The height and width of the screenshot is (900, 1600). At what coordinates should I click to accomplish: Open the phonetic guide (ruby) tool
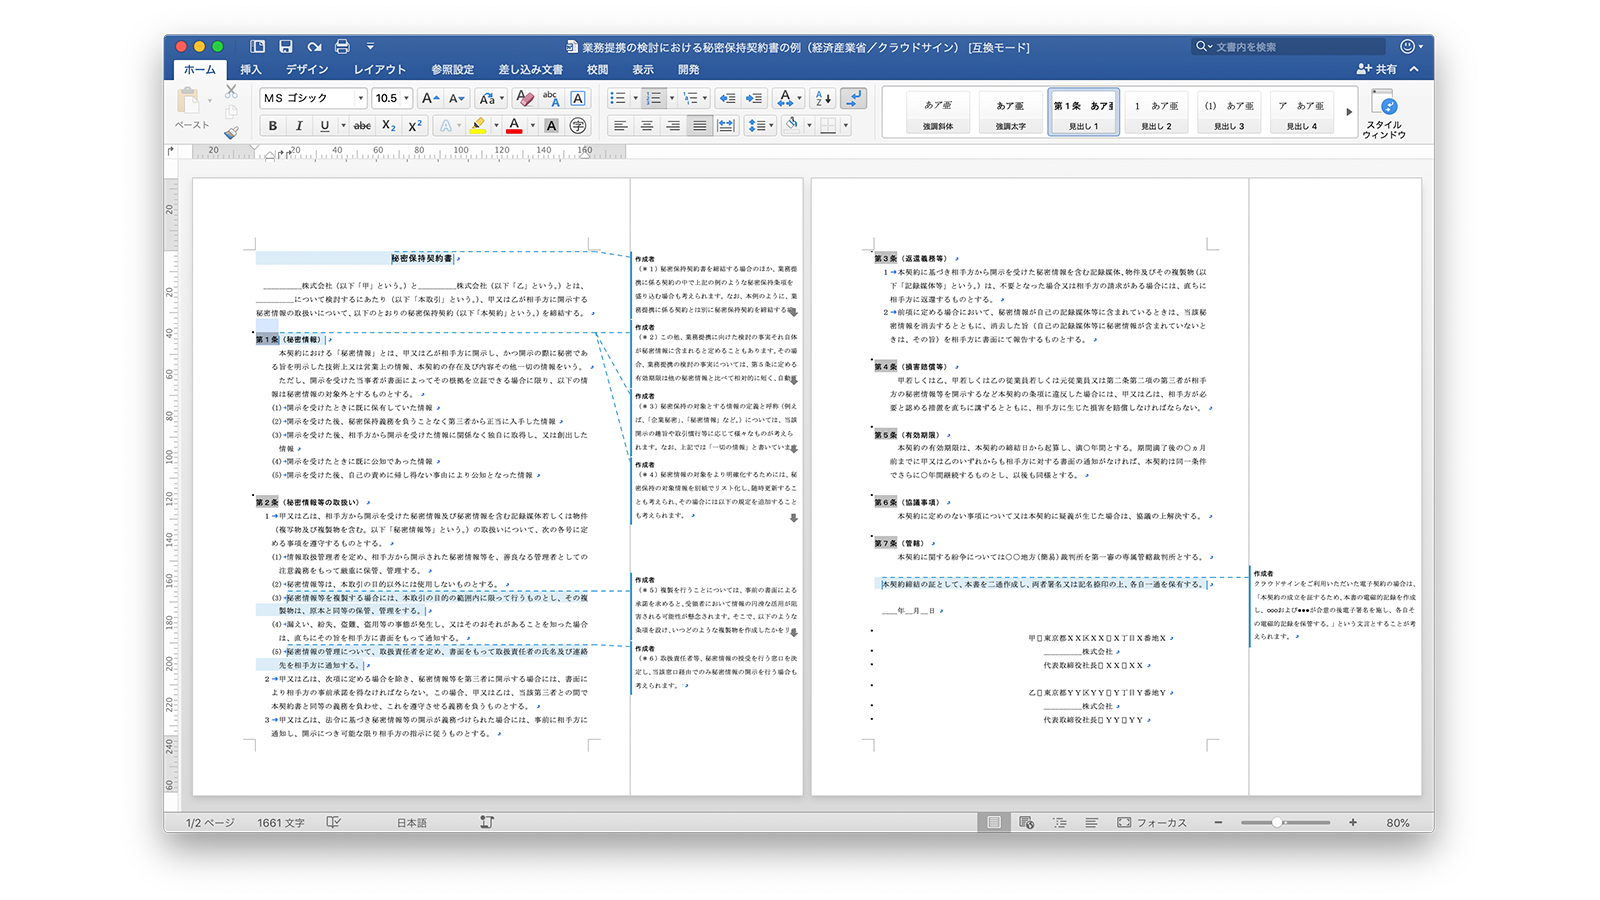click(x=551, y=98)
